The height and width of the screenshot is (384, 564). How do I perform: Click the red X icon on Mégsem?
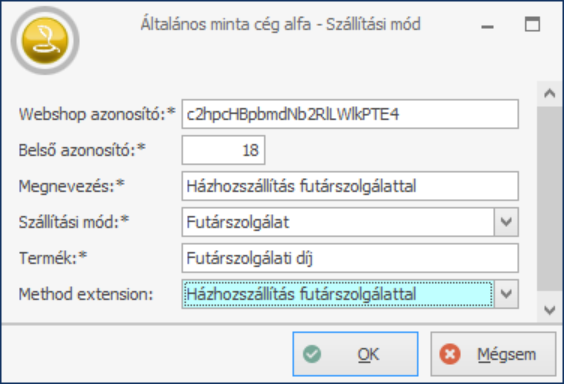pyautogui.click(x=450, y=354)
